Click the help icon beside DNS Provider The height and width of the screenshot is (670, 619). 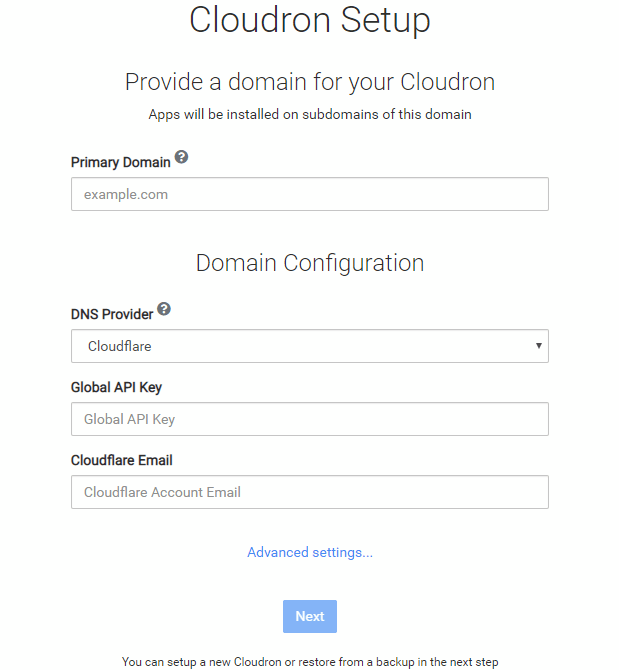[x=164, y=309]
